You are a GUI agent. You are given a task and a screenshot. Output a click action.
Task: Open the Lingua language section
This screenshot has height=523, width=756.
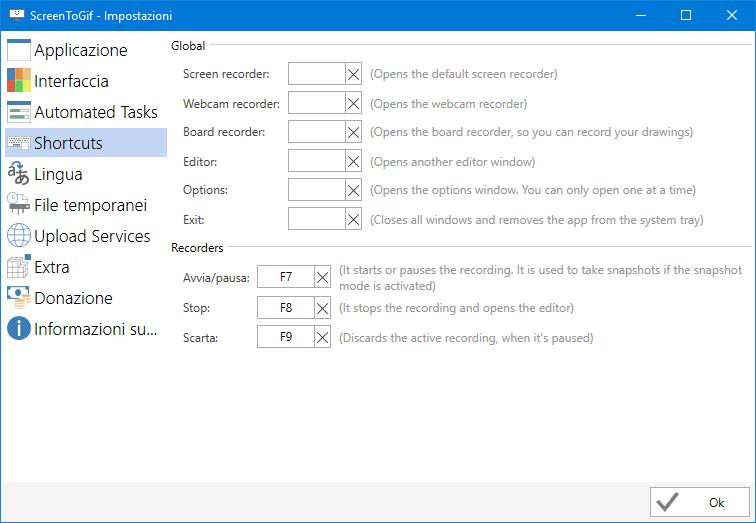[86, 174]
